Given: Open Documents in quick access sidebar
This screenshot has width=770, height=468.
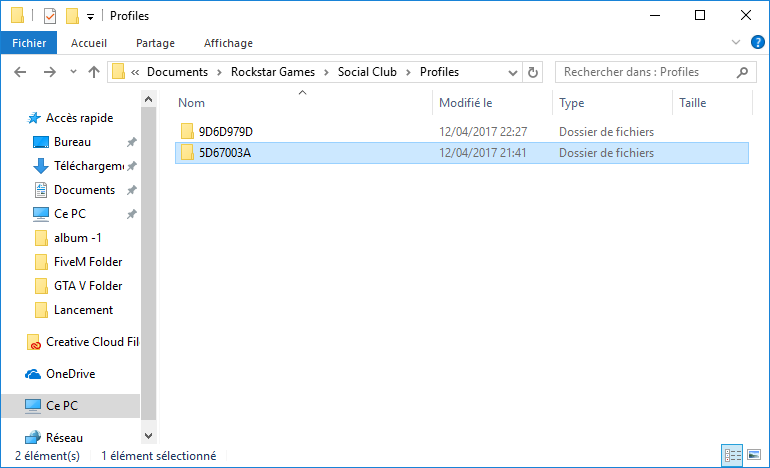Looking at the screenshot, I should (84, 190).
